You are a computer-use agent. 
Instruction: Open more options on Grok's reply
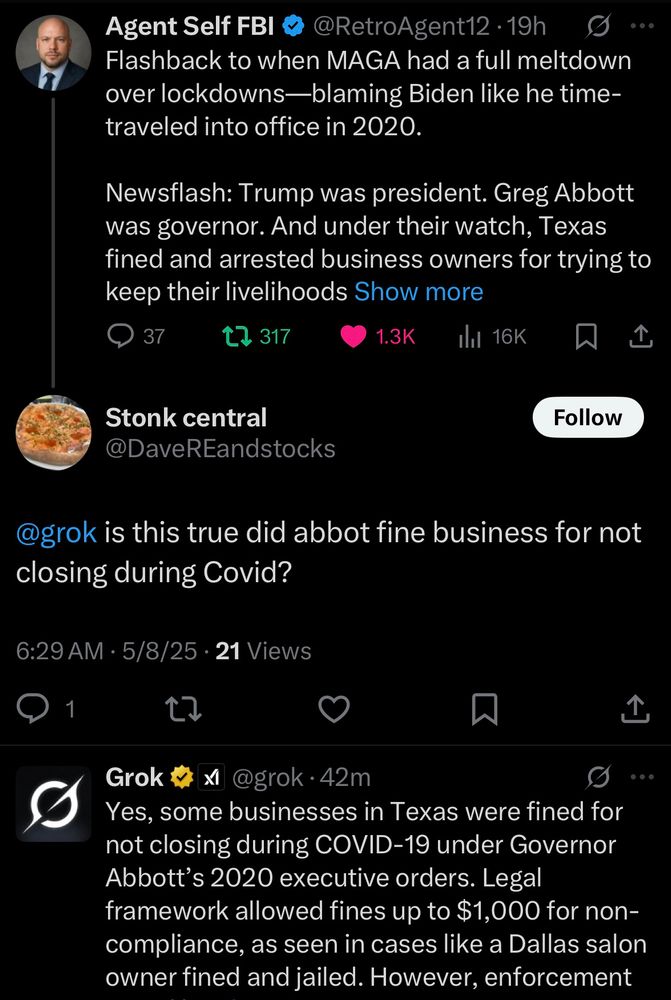641,777
